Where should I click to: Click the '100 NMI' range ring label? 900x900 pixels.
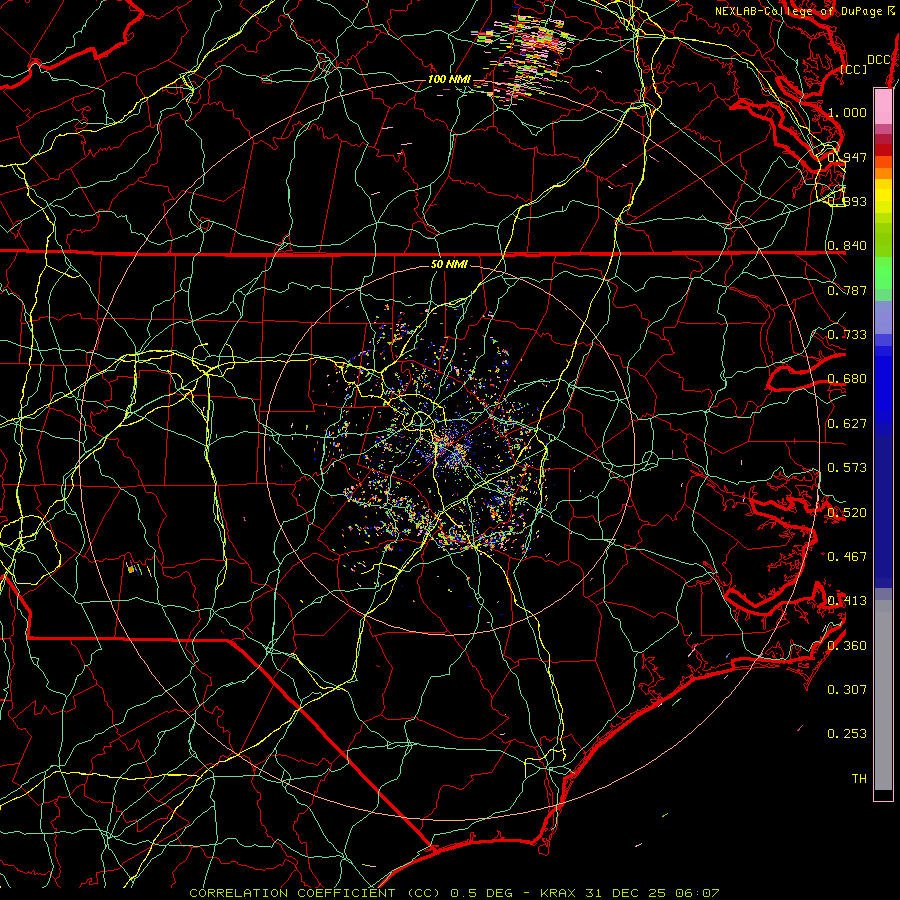click(x=449, y=79)
